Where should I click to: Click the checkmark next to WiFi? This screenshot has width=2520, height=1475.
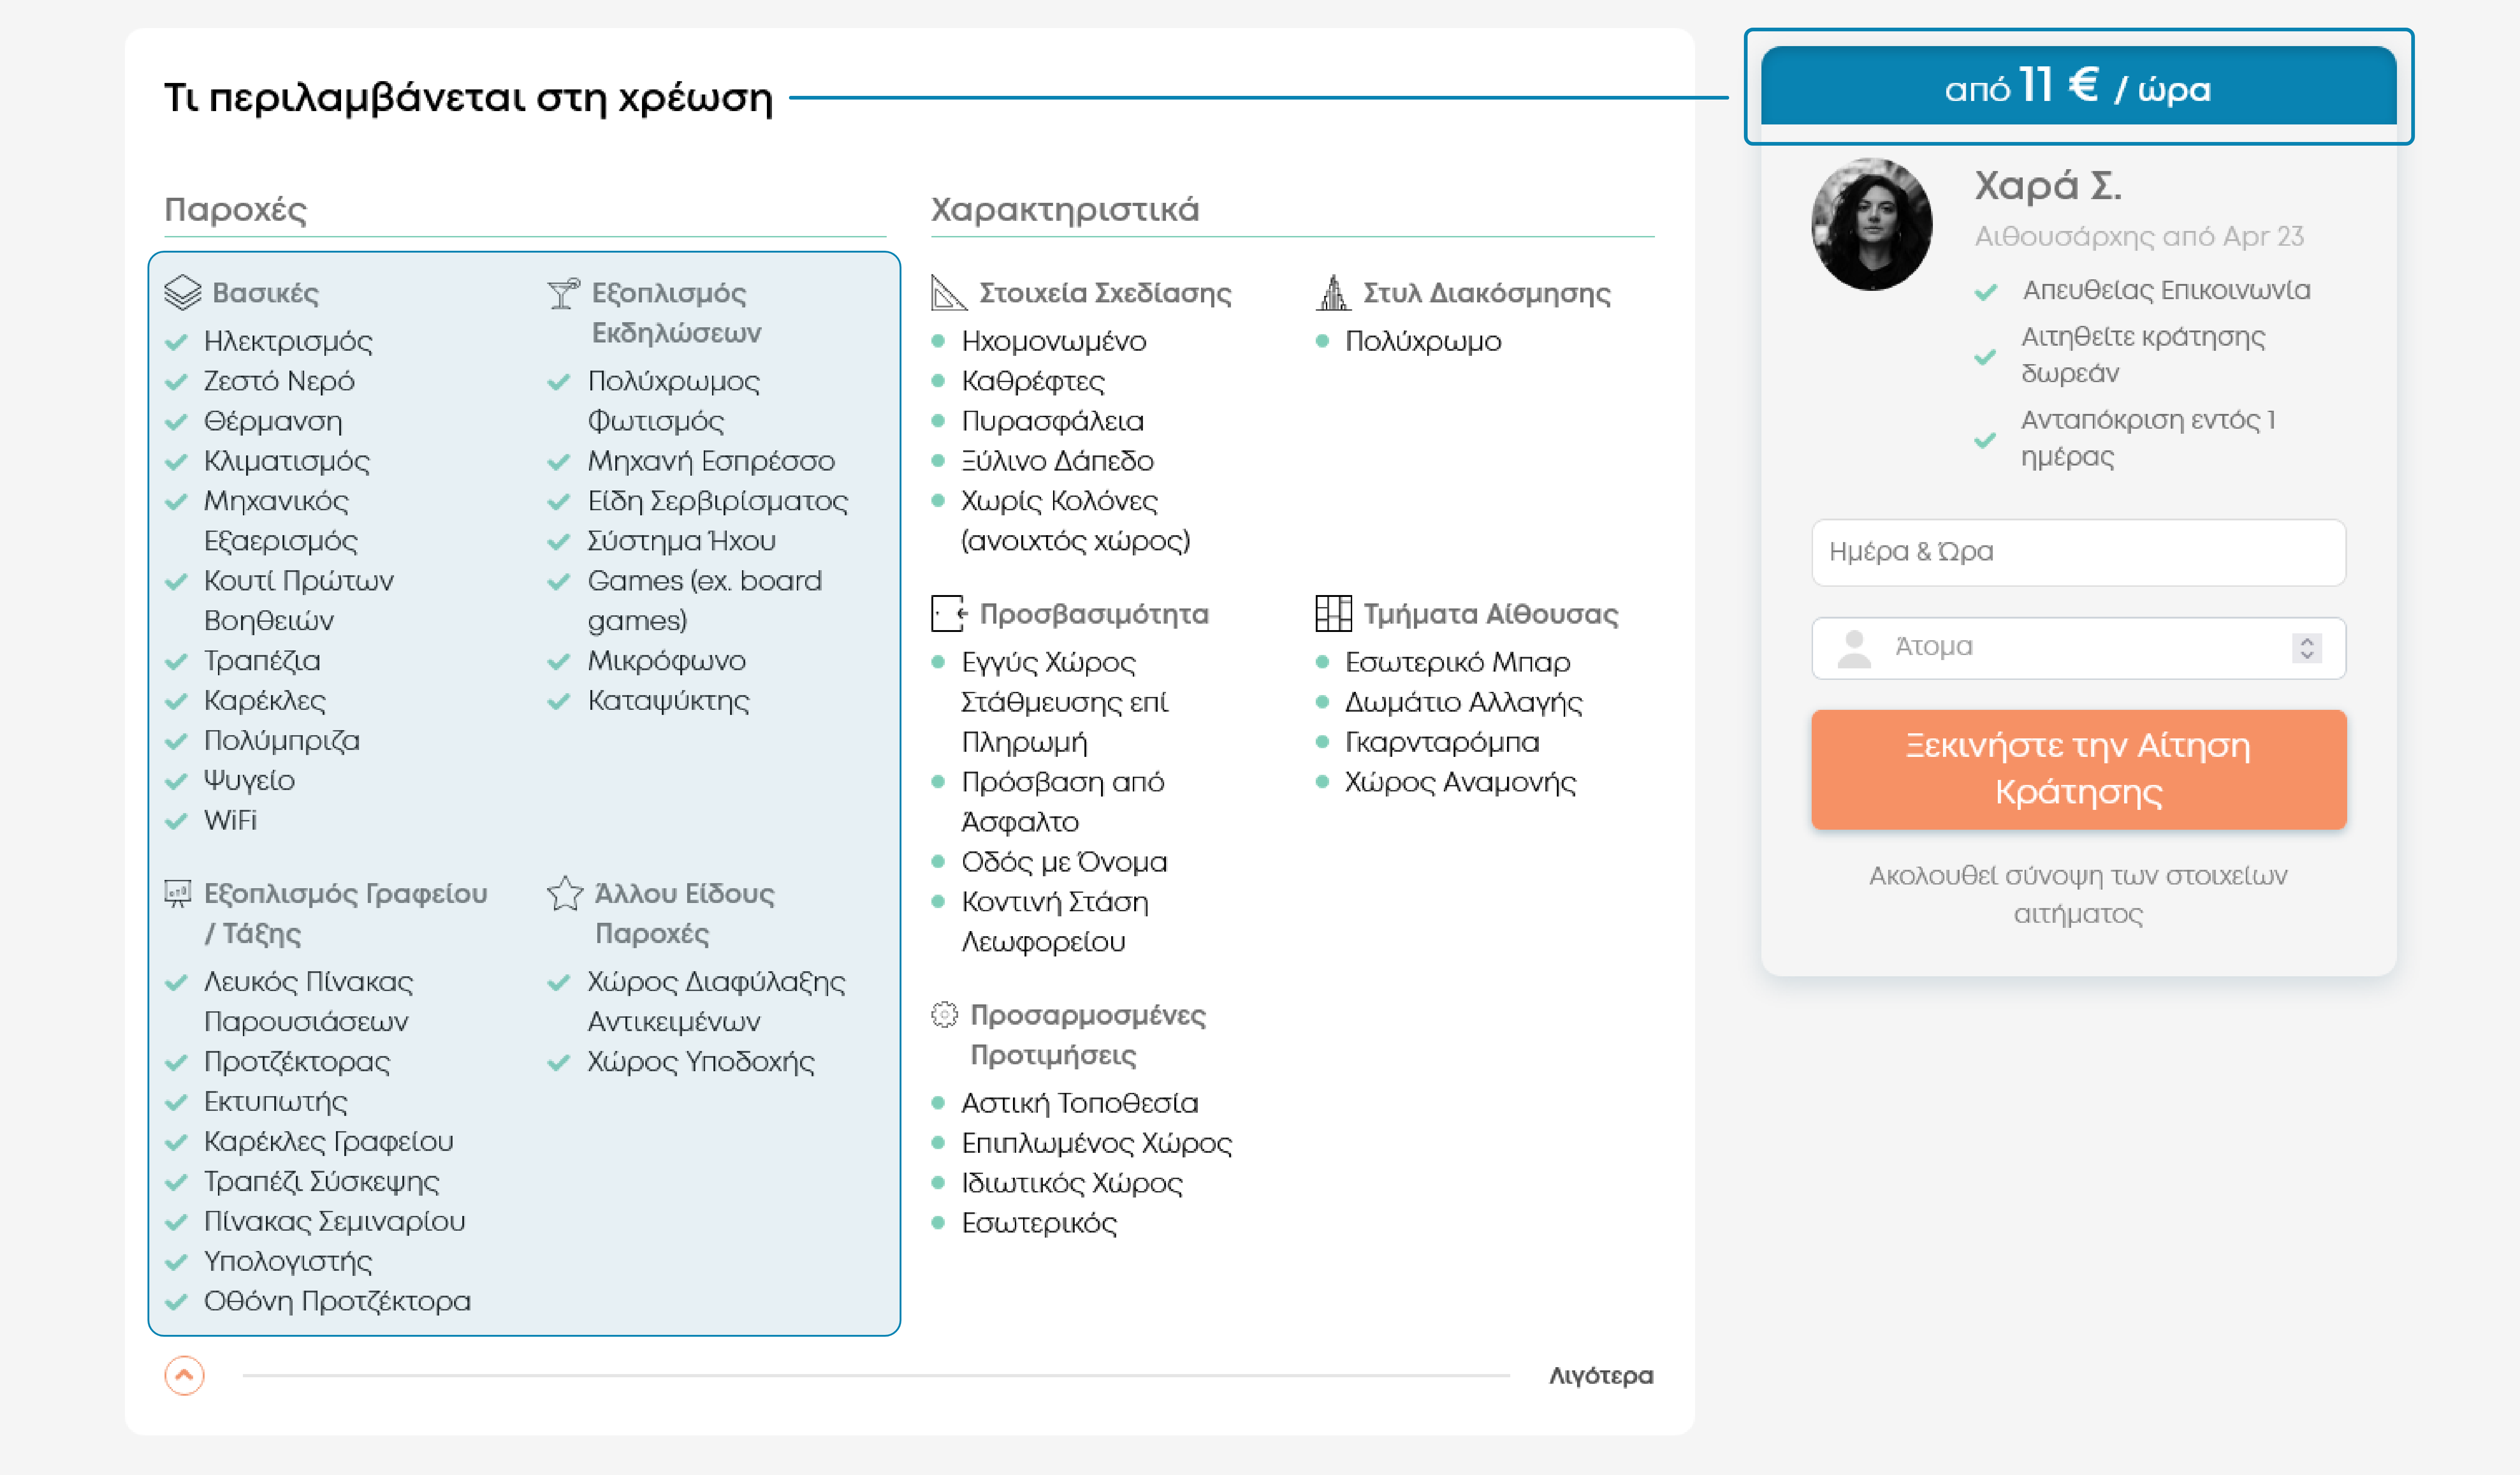point(177,821)
